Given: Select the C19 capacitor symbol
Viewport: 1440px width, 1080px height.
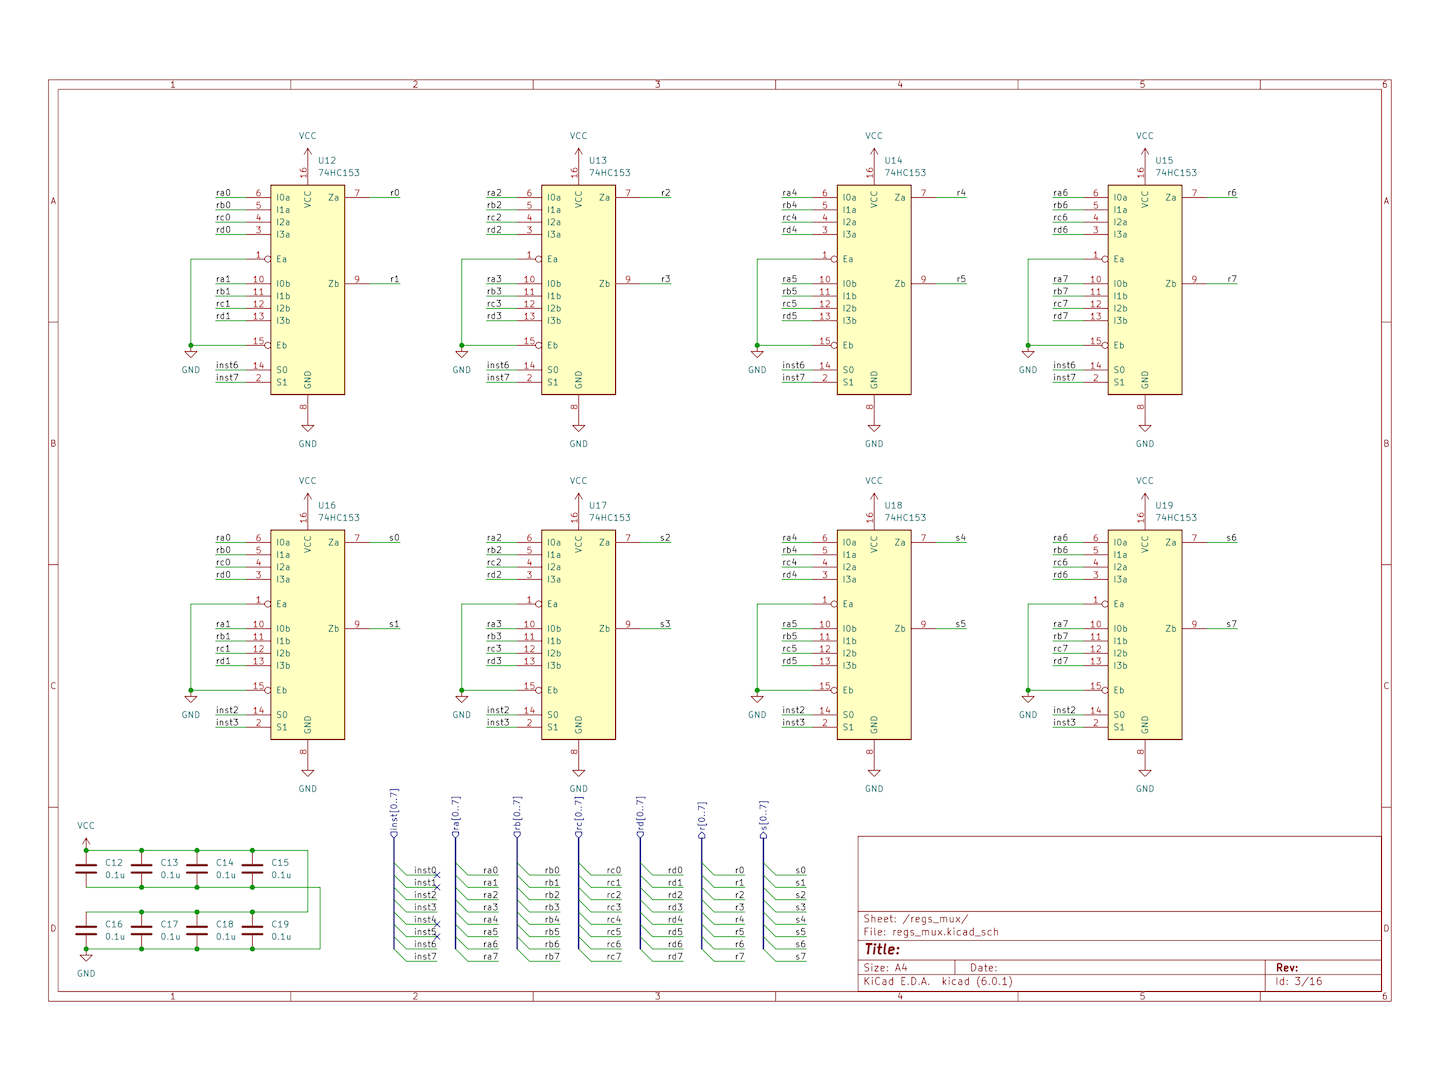Looking at the screenshot, I should 253,930.
